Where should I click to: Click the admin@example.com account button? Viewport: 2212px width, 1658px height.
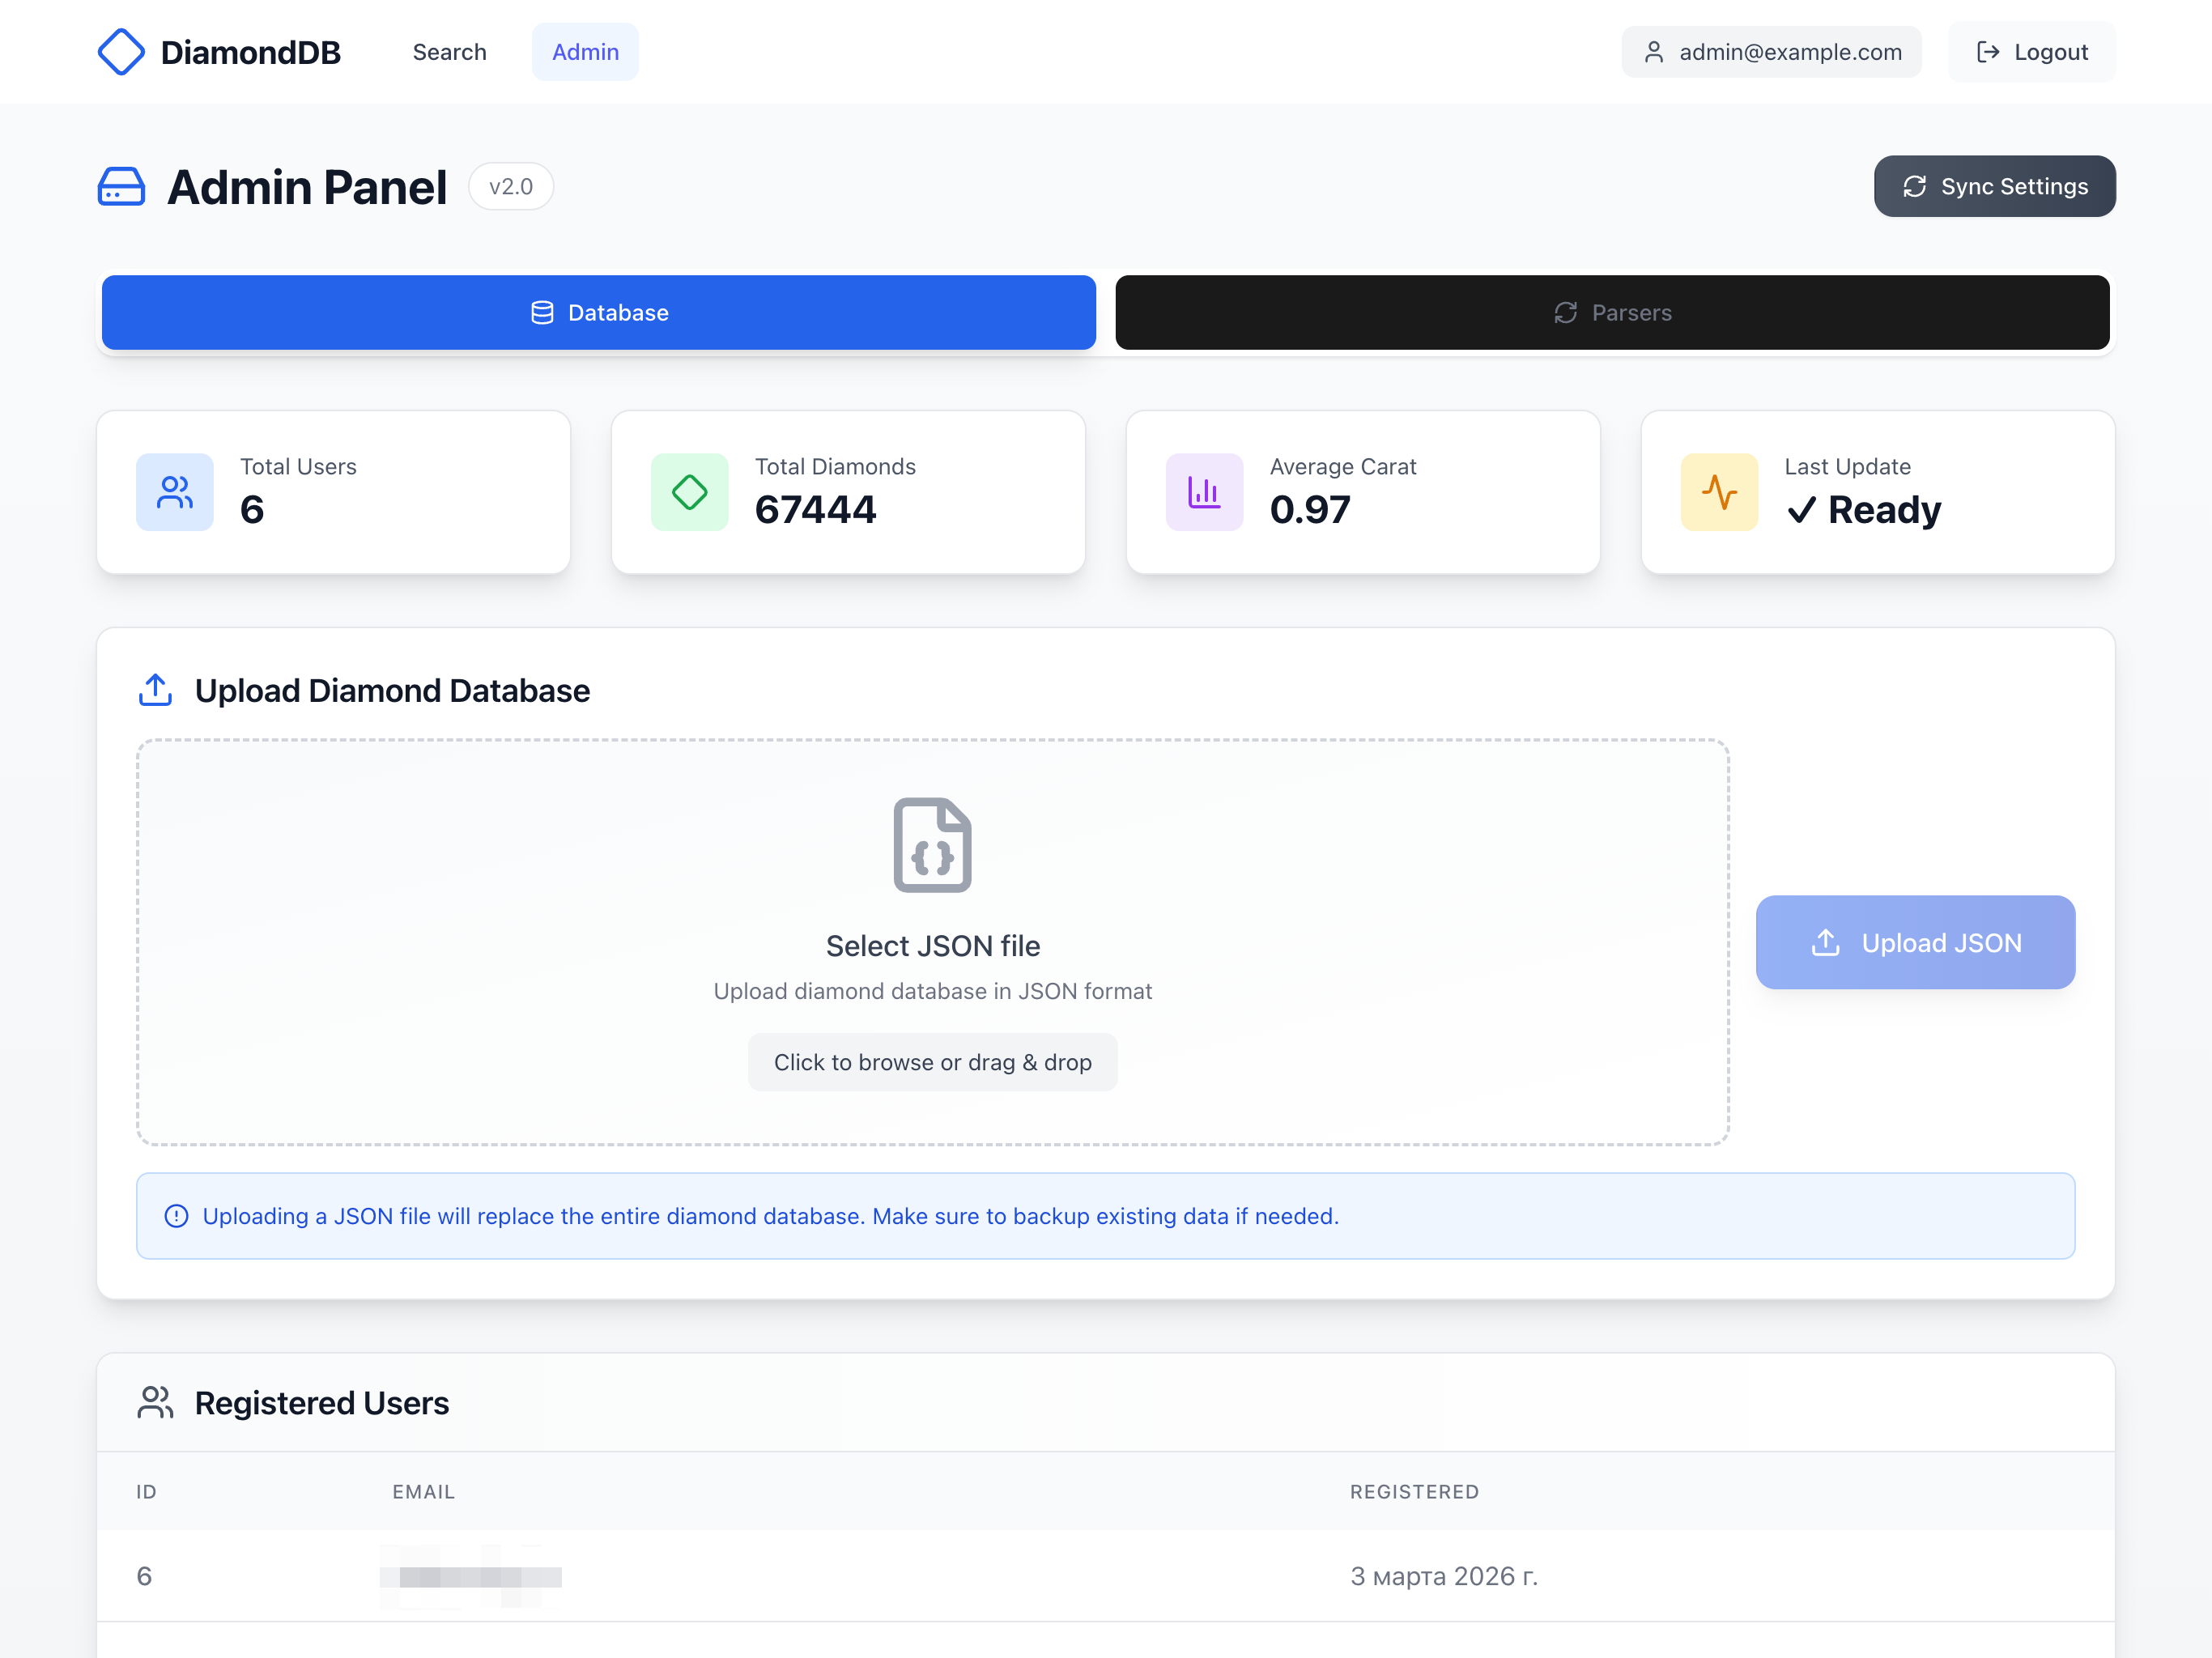[x=1772, y=52]
